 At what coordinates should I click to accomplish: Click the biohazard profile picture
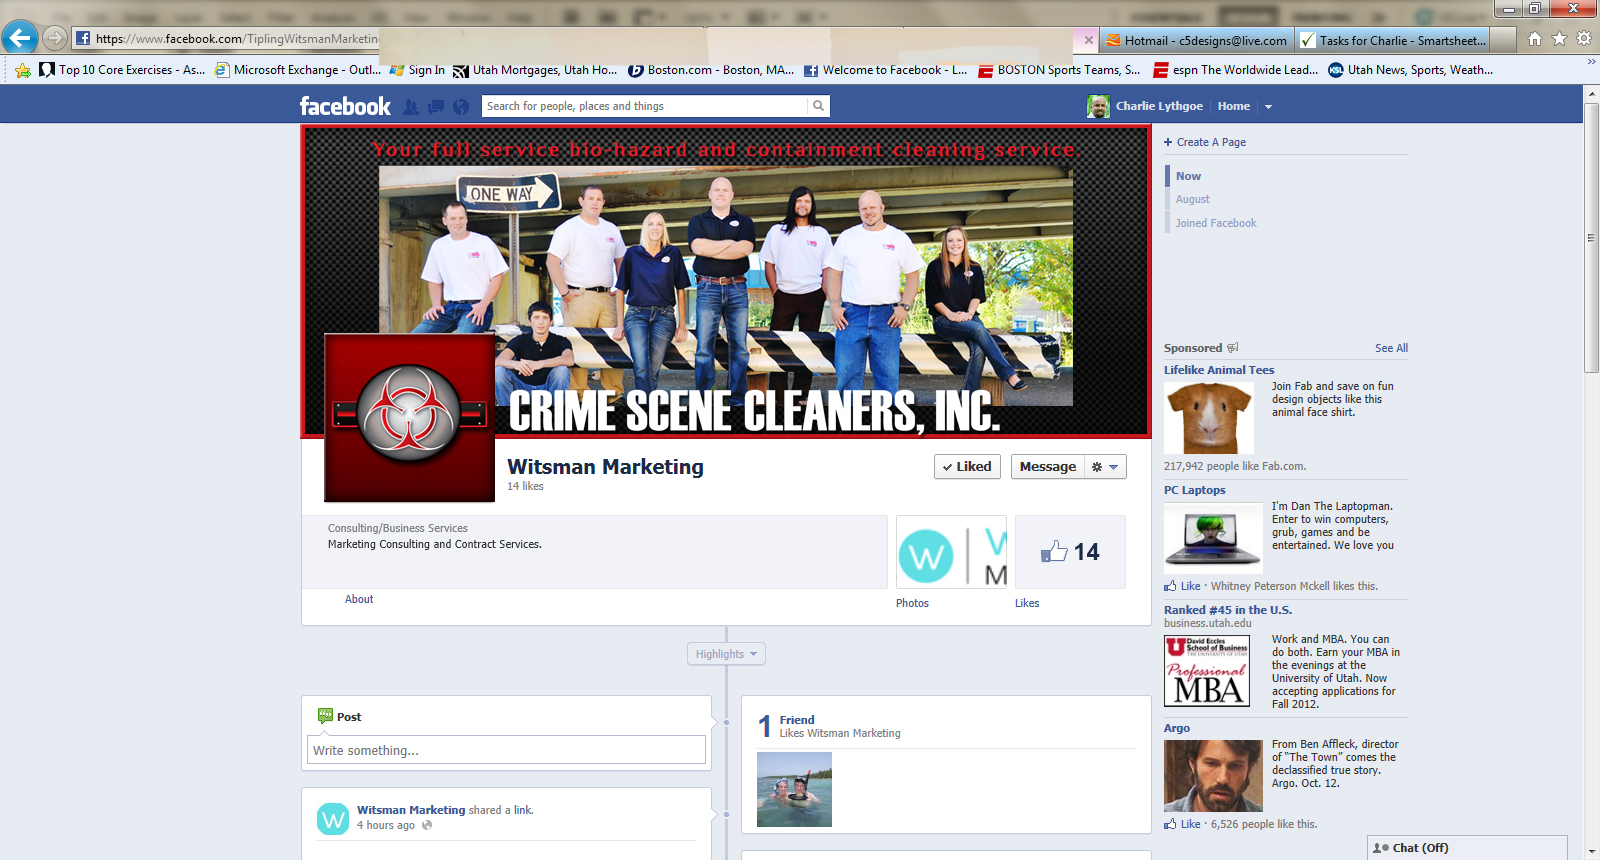pos(410,417)
